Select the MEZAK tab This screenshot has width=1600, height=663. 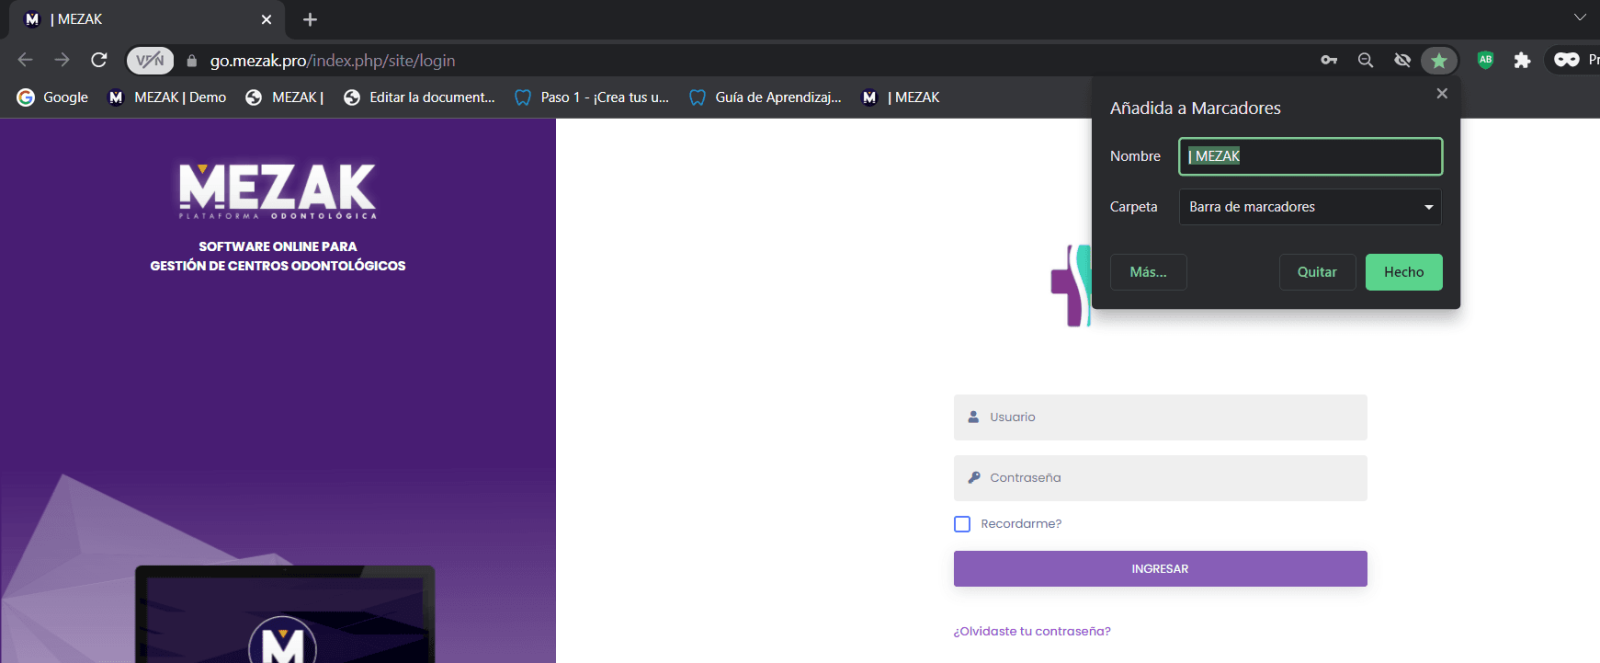[x=145, y=19]
